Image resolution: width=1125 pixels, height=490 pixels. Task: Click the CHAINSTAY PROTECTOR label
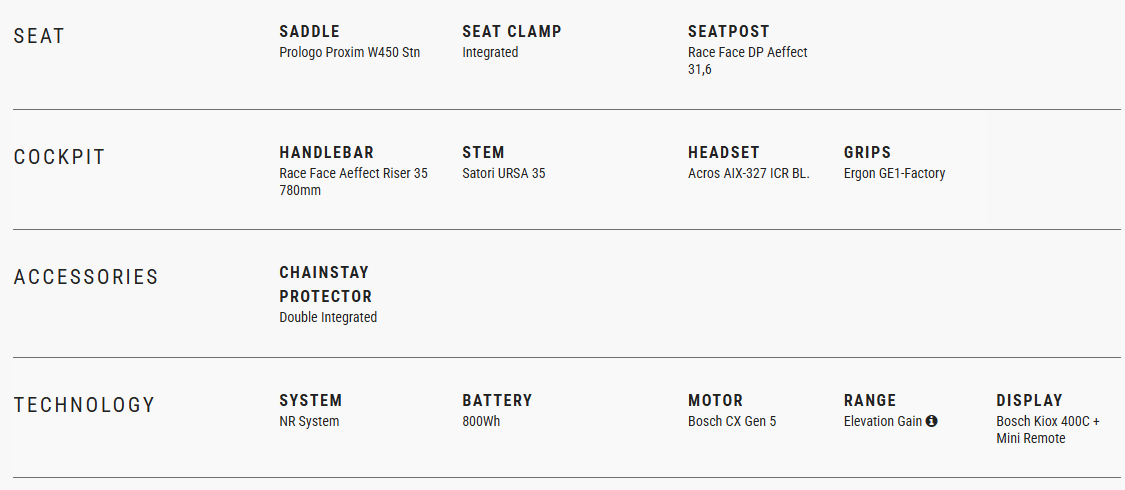pyautogui.click(x=326, y=285)
